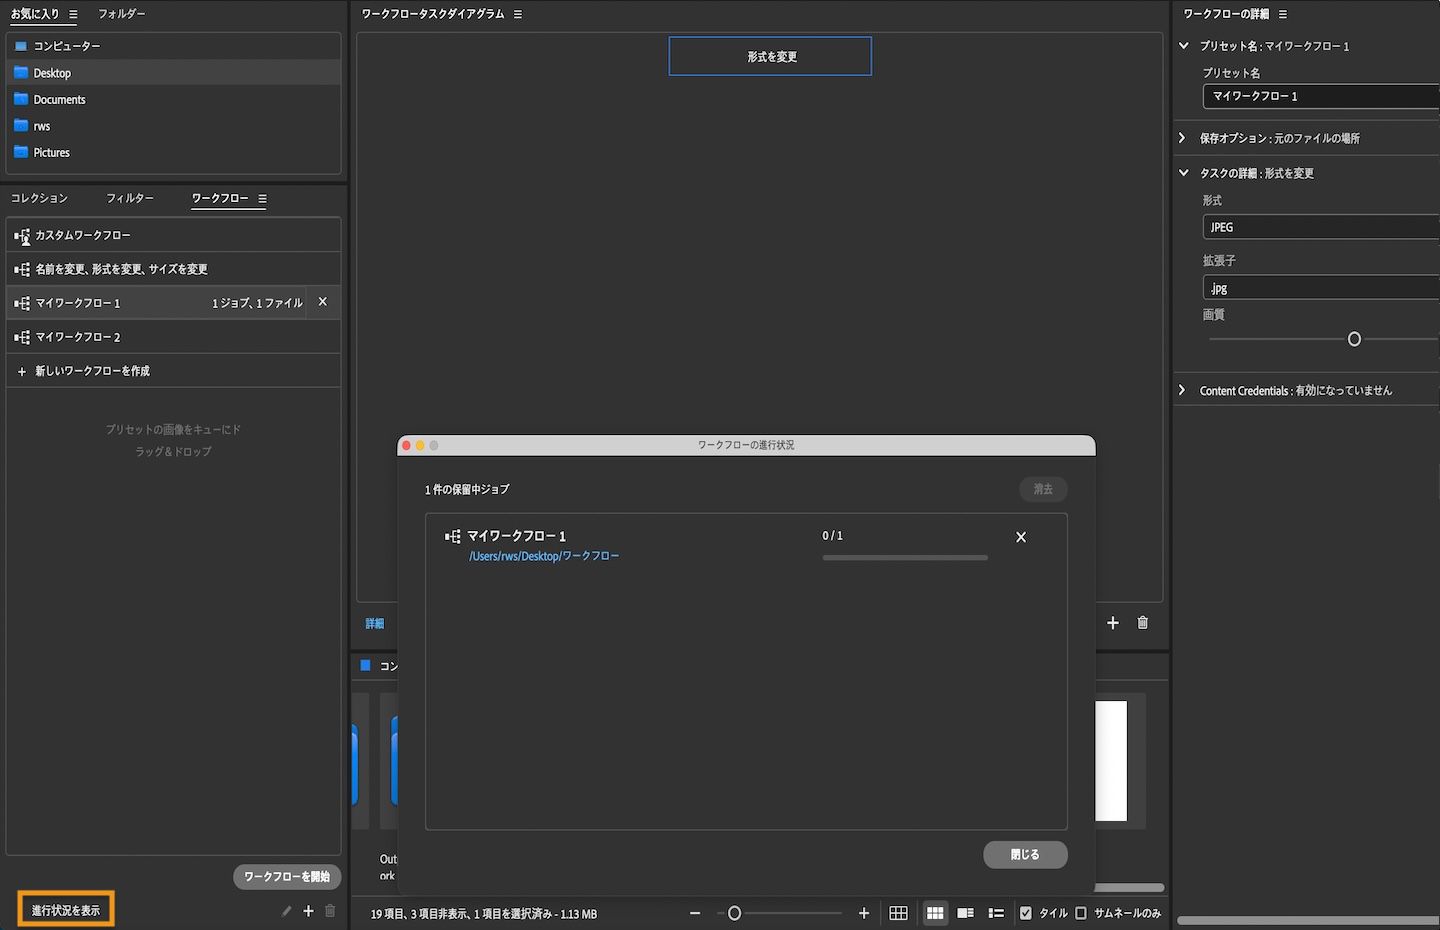Select the Pictures folder icon
1440x930 pixels.
pos(21,152)
